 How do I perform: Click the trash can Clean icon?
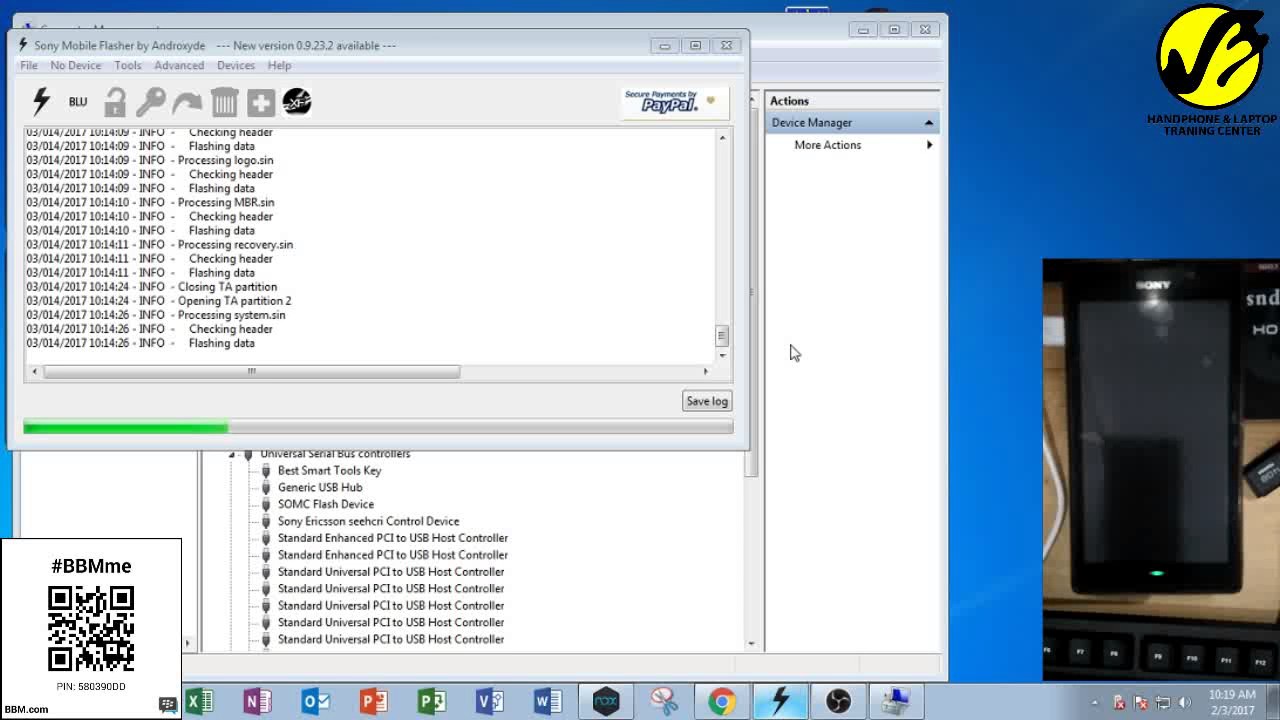[x=224, y=102]
